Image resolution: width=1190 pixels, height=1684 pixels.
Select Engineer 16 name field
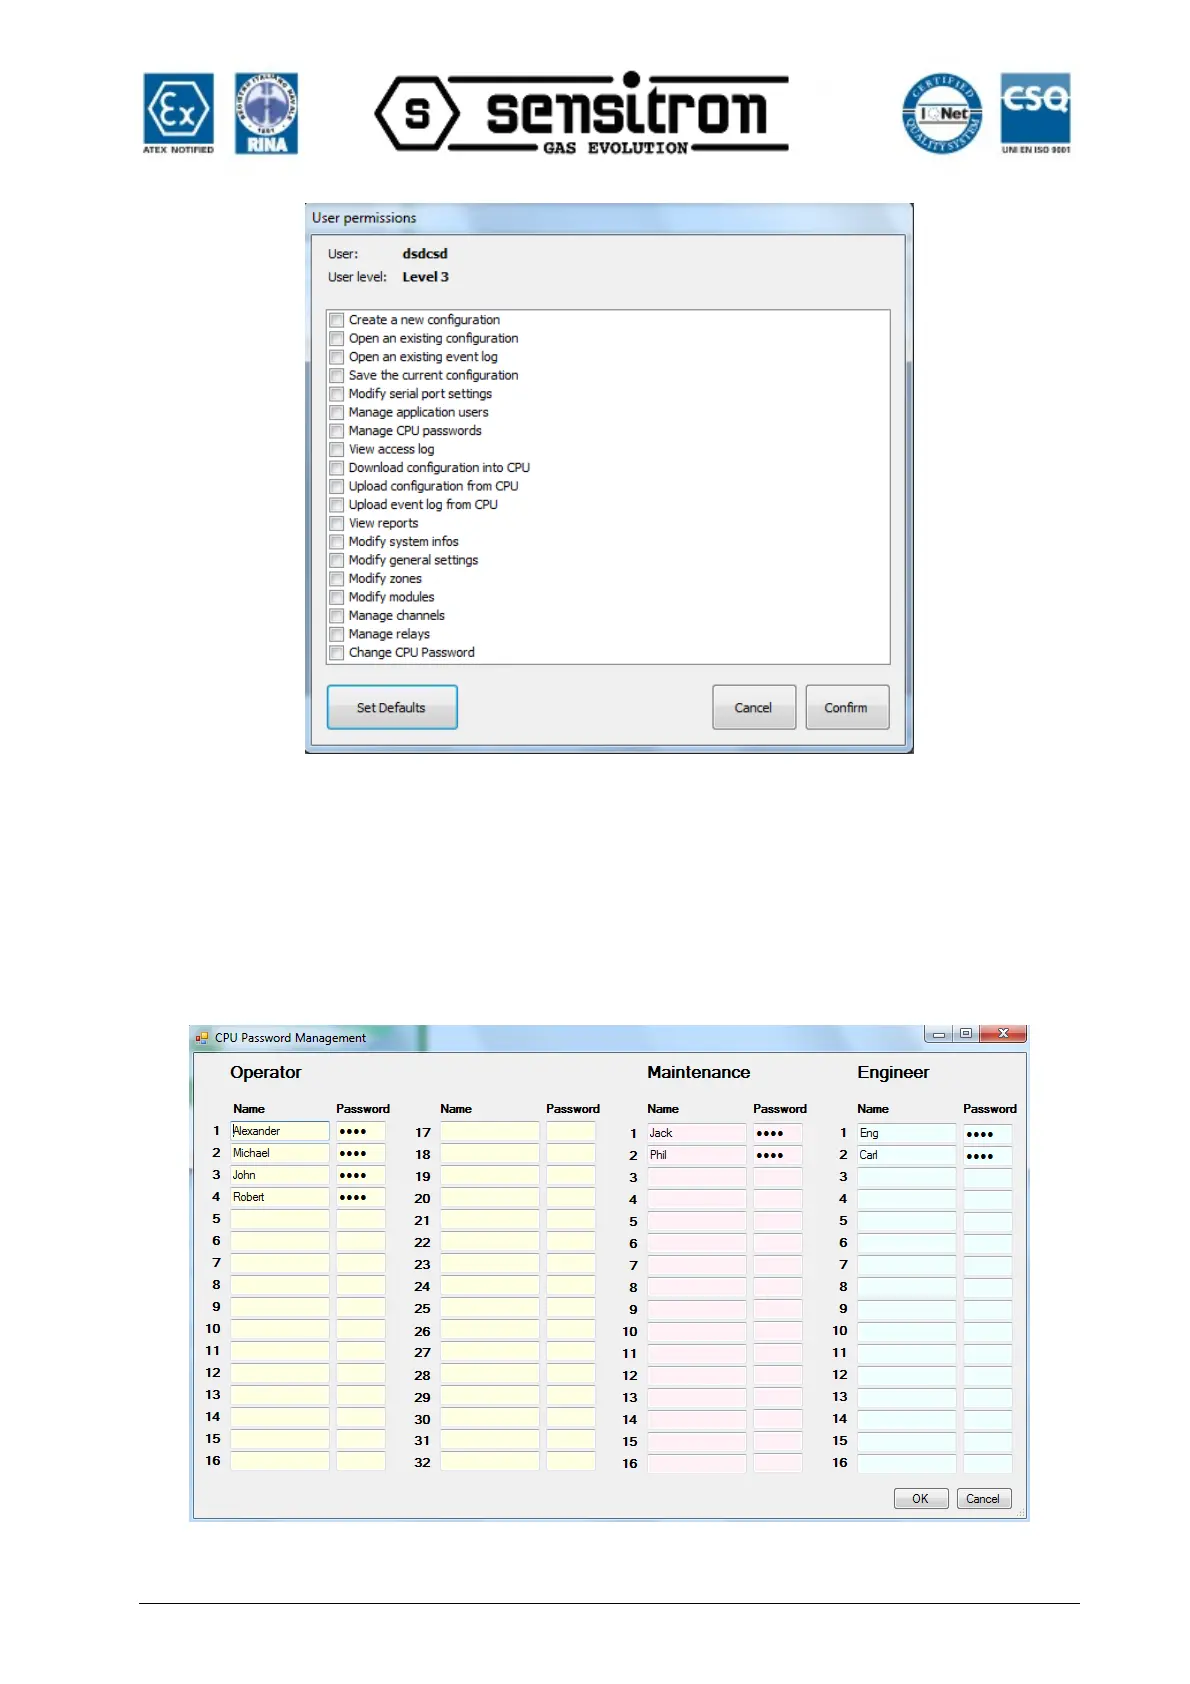[x=907, y=1463]
